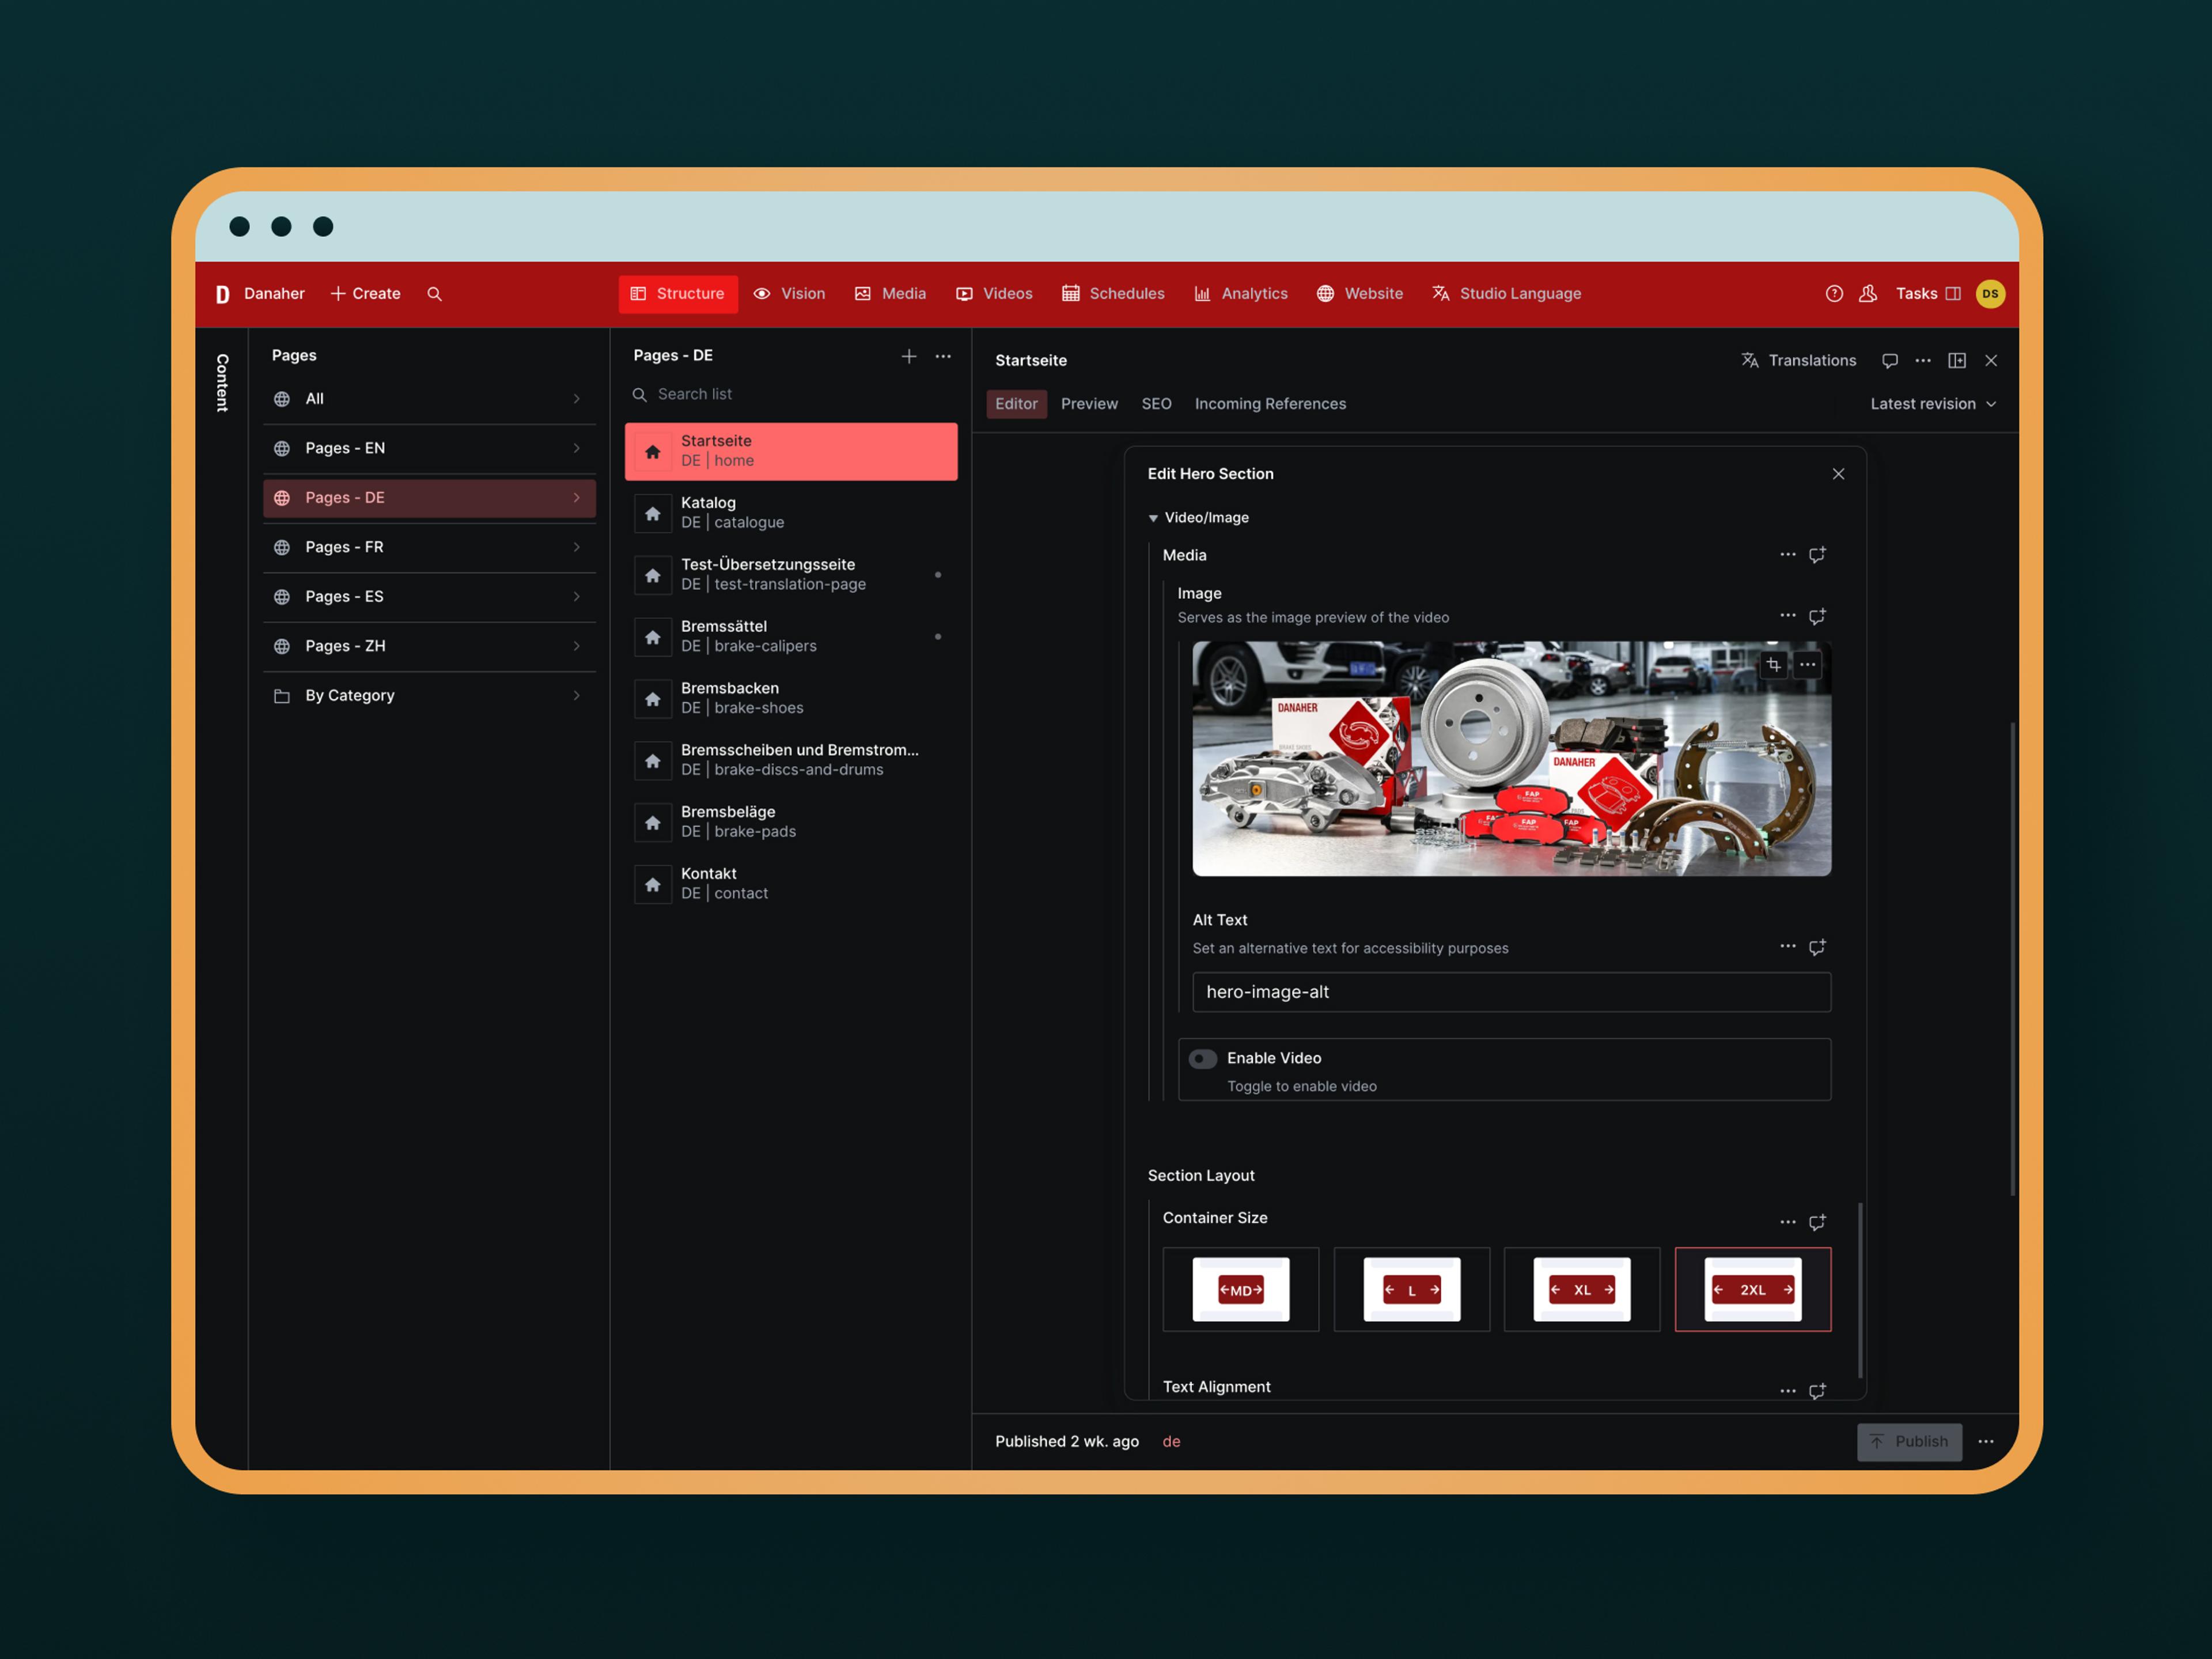Select the XL container size option
The image size is (2212, 1659).
pyautogui.click(x=1581, y=1290)
